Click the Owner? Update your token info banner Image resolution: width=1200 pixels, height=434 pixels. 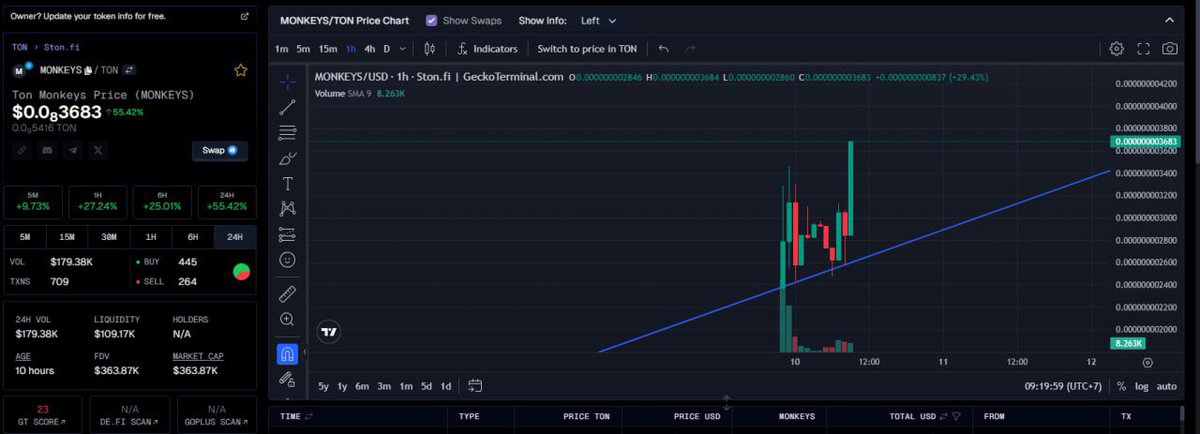(129, 17)
